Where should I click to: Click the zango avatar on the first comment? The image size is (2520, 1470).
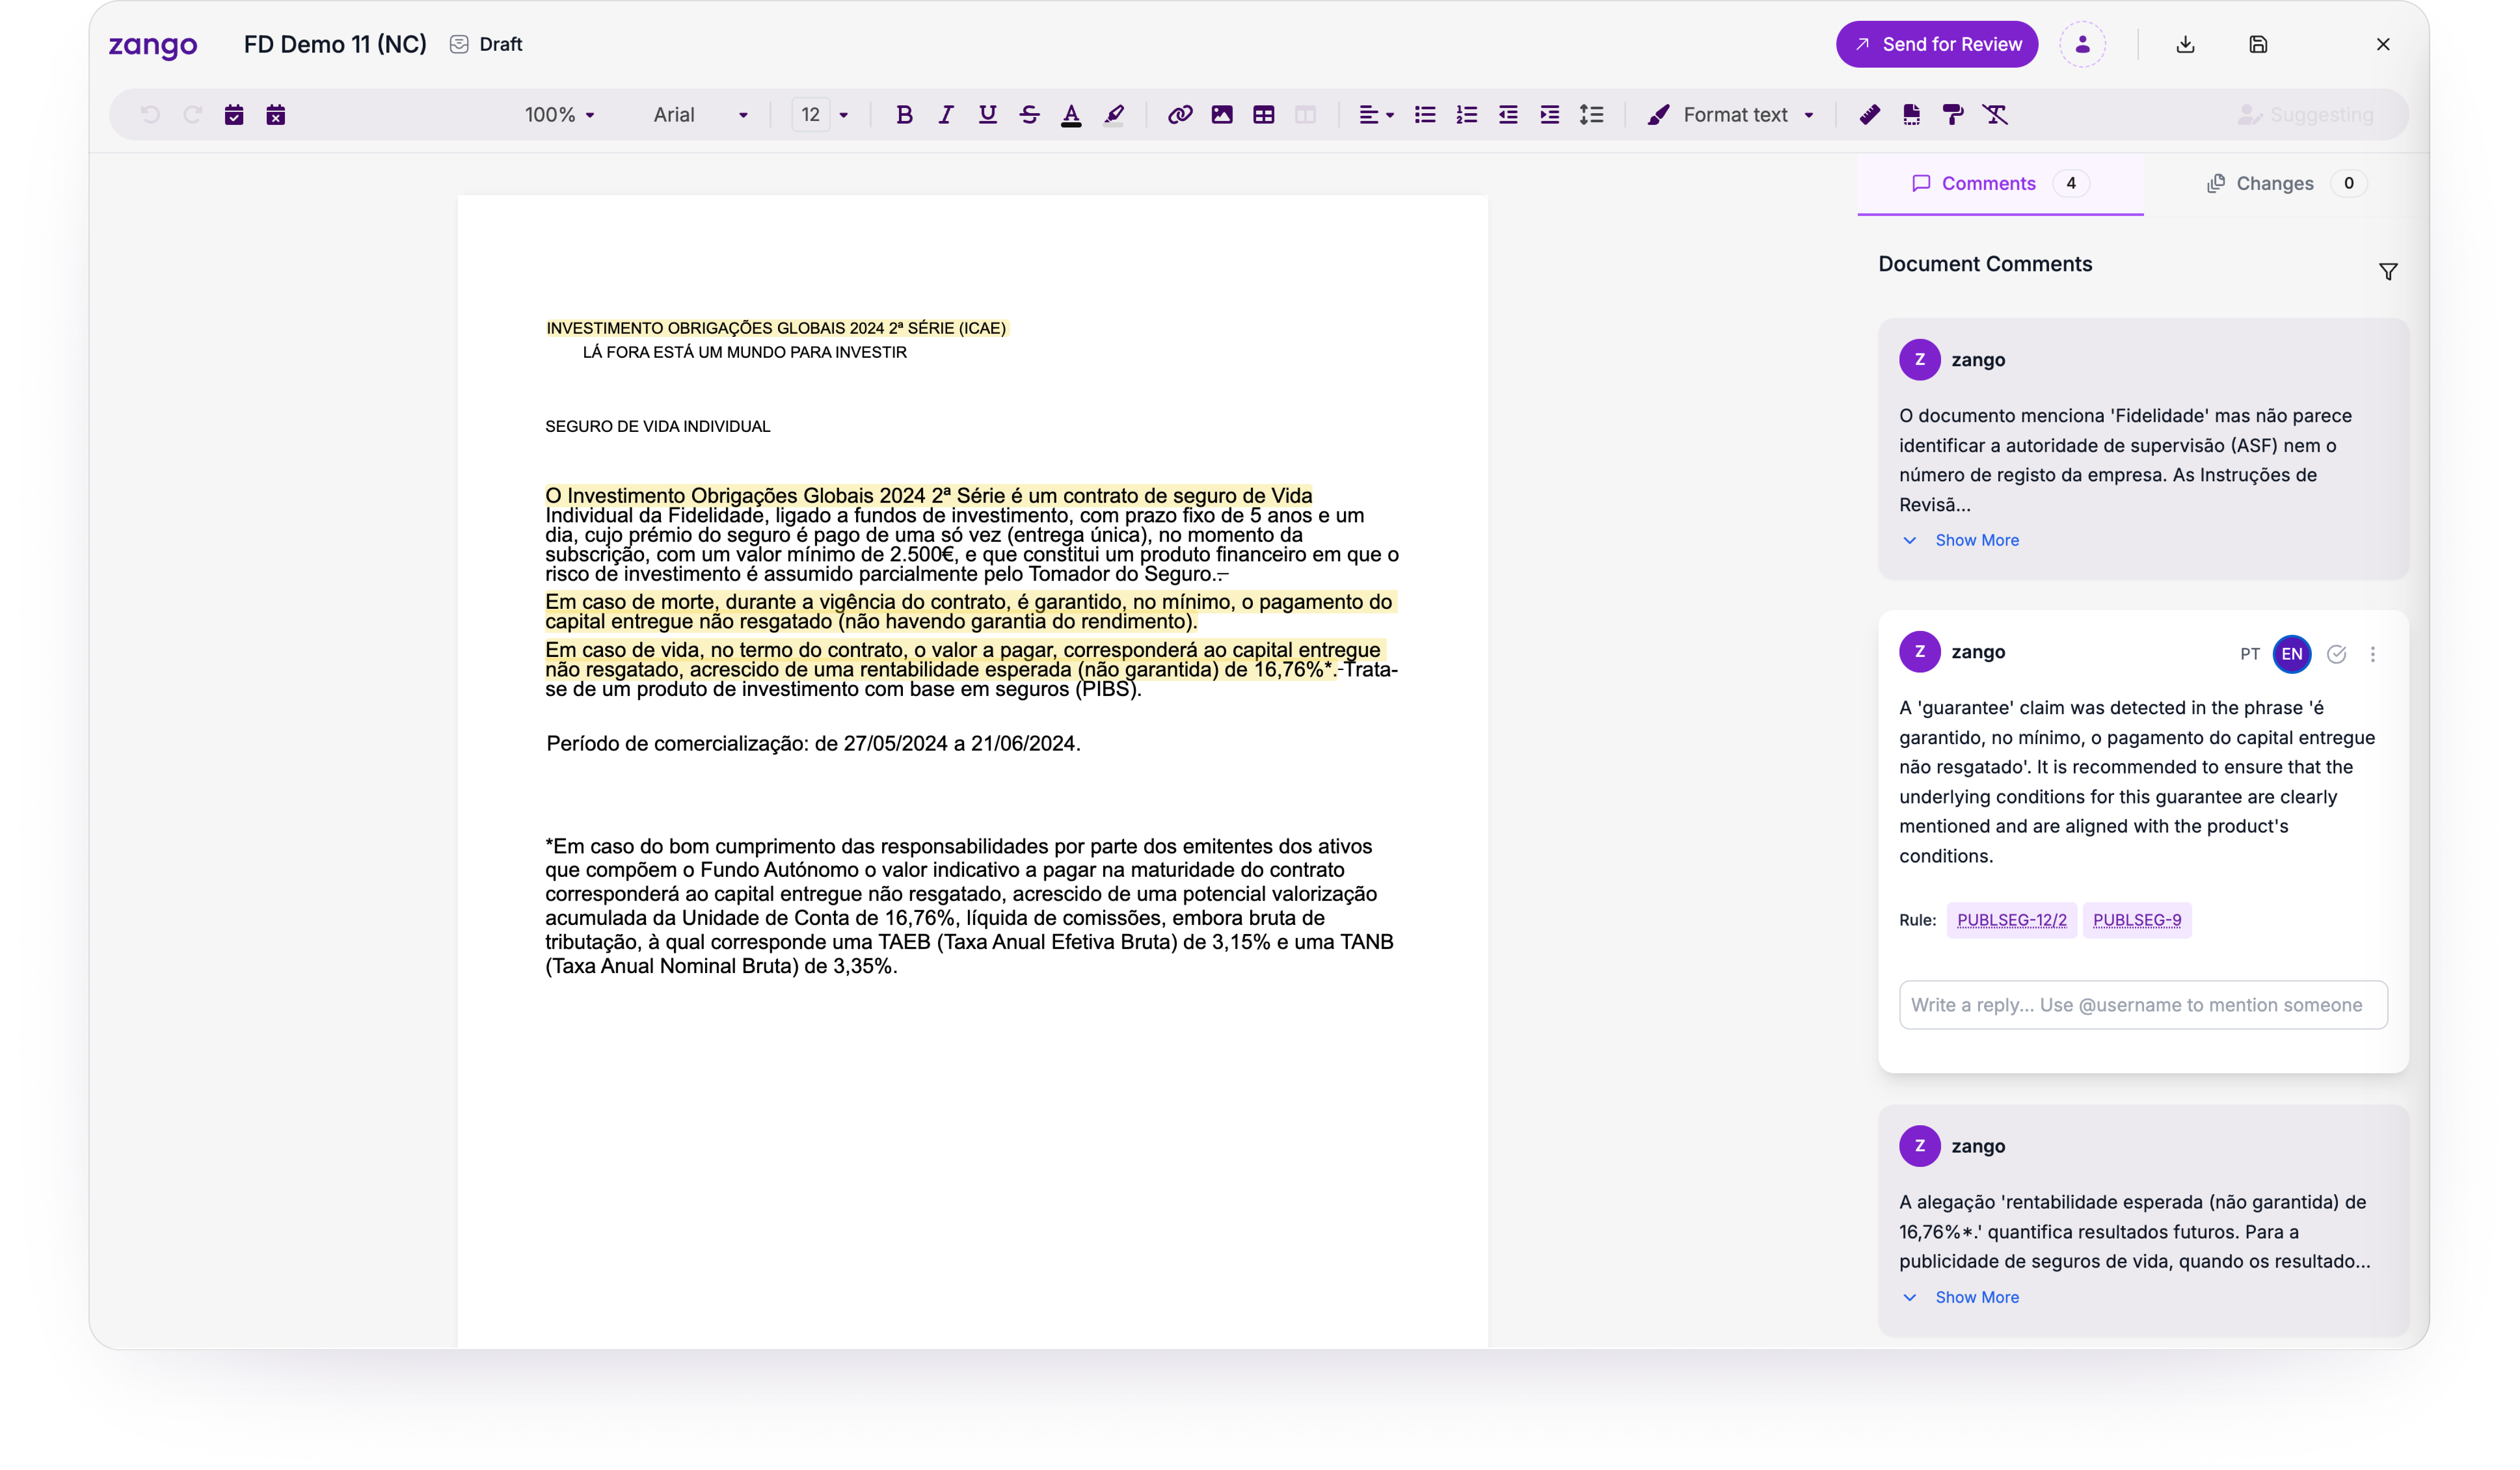tap(1920, 360)
